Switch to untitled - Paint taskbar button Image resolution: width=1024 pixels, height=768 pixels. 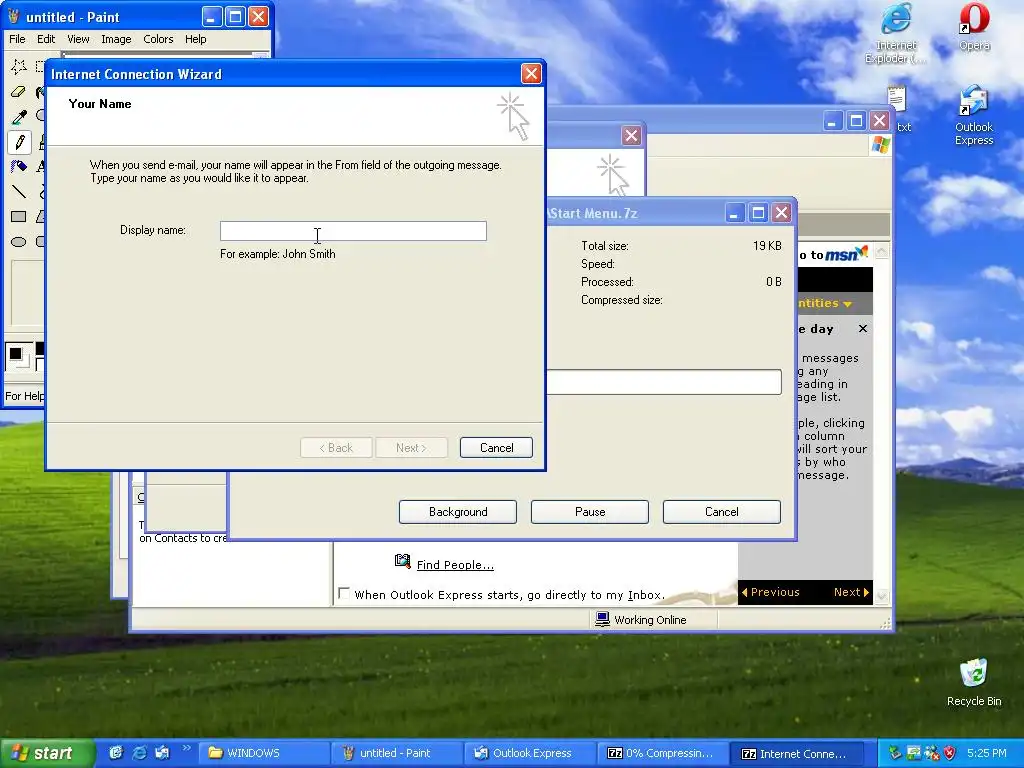[x=396, y=753]
